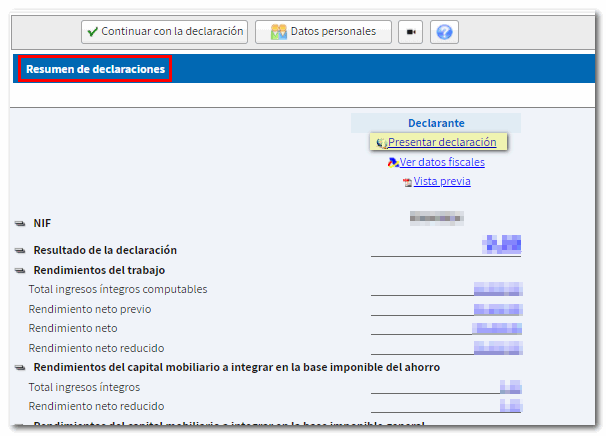The height and width of the screenshot is (436, 606).
Task: Click the icon beside Presentar declaración
Action: click(382, 143)
